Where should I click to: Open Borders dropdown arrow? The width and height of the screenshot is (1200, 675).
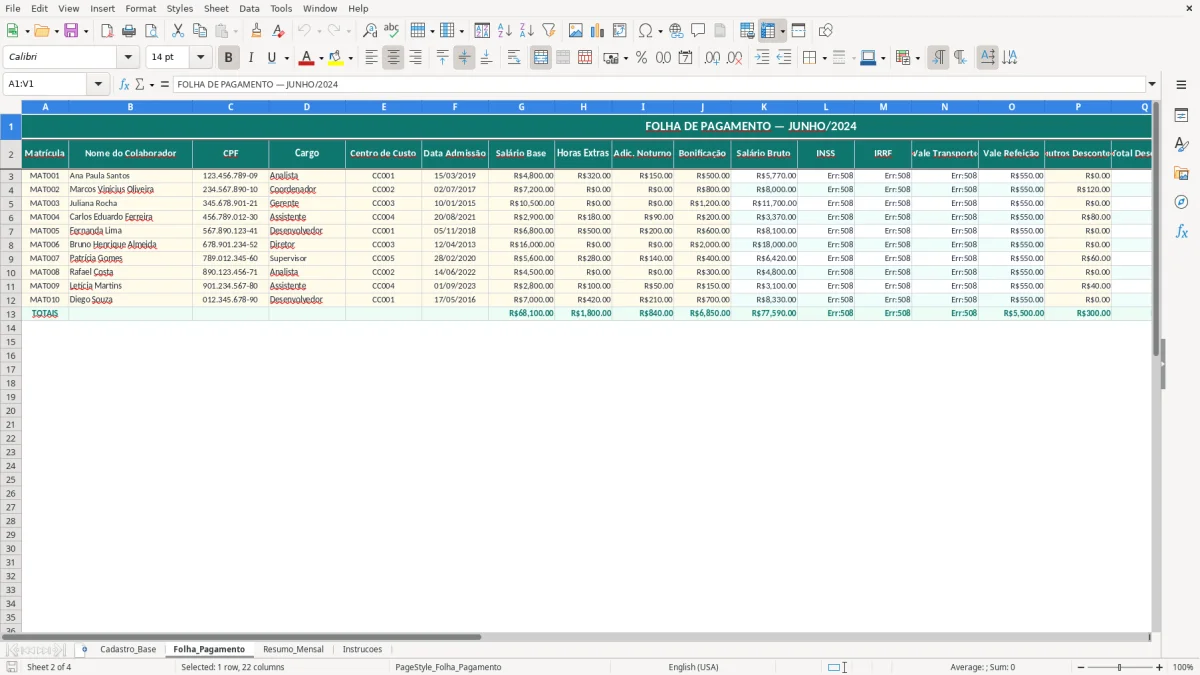(x=823, y=58)
